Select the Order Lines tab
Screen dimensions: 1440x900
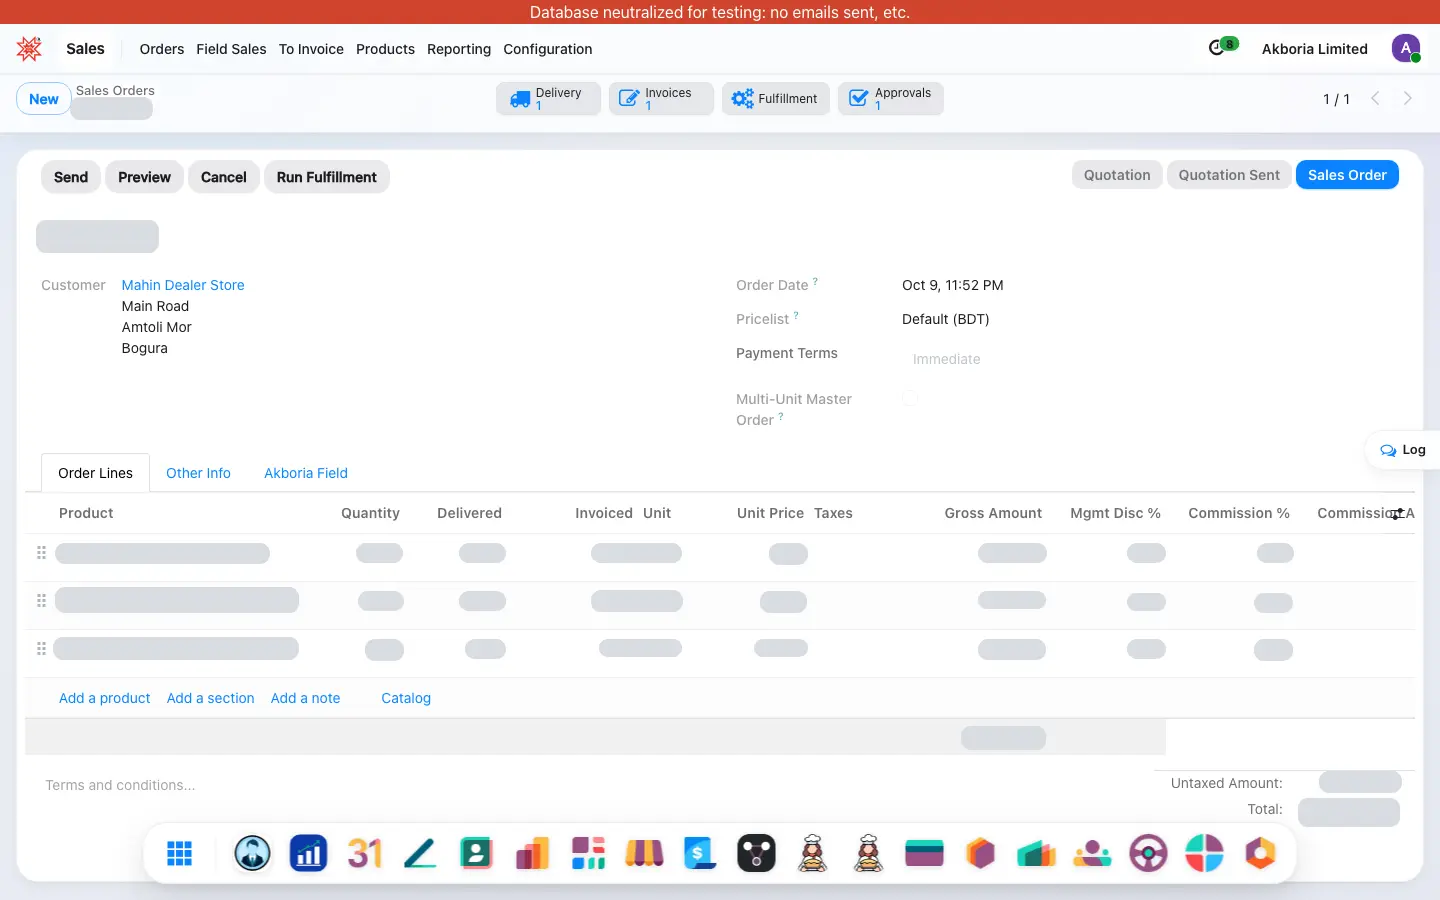pos(95,473)
